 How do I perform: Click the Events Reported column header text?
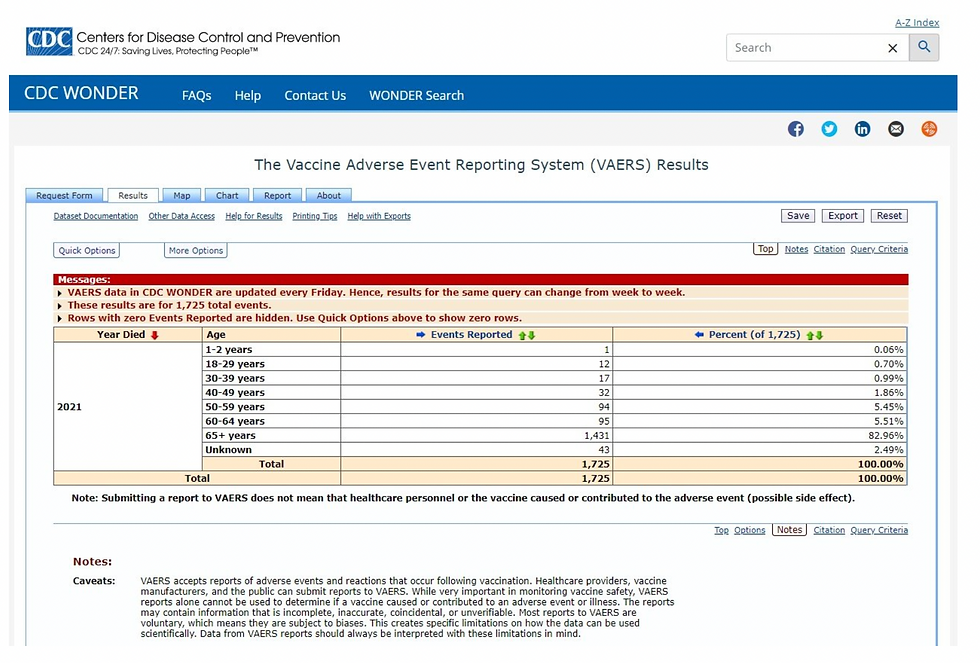point(471,335)
